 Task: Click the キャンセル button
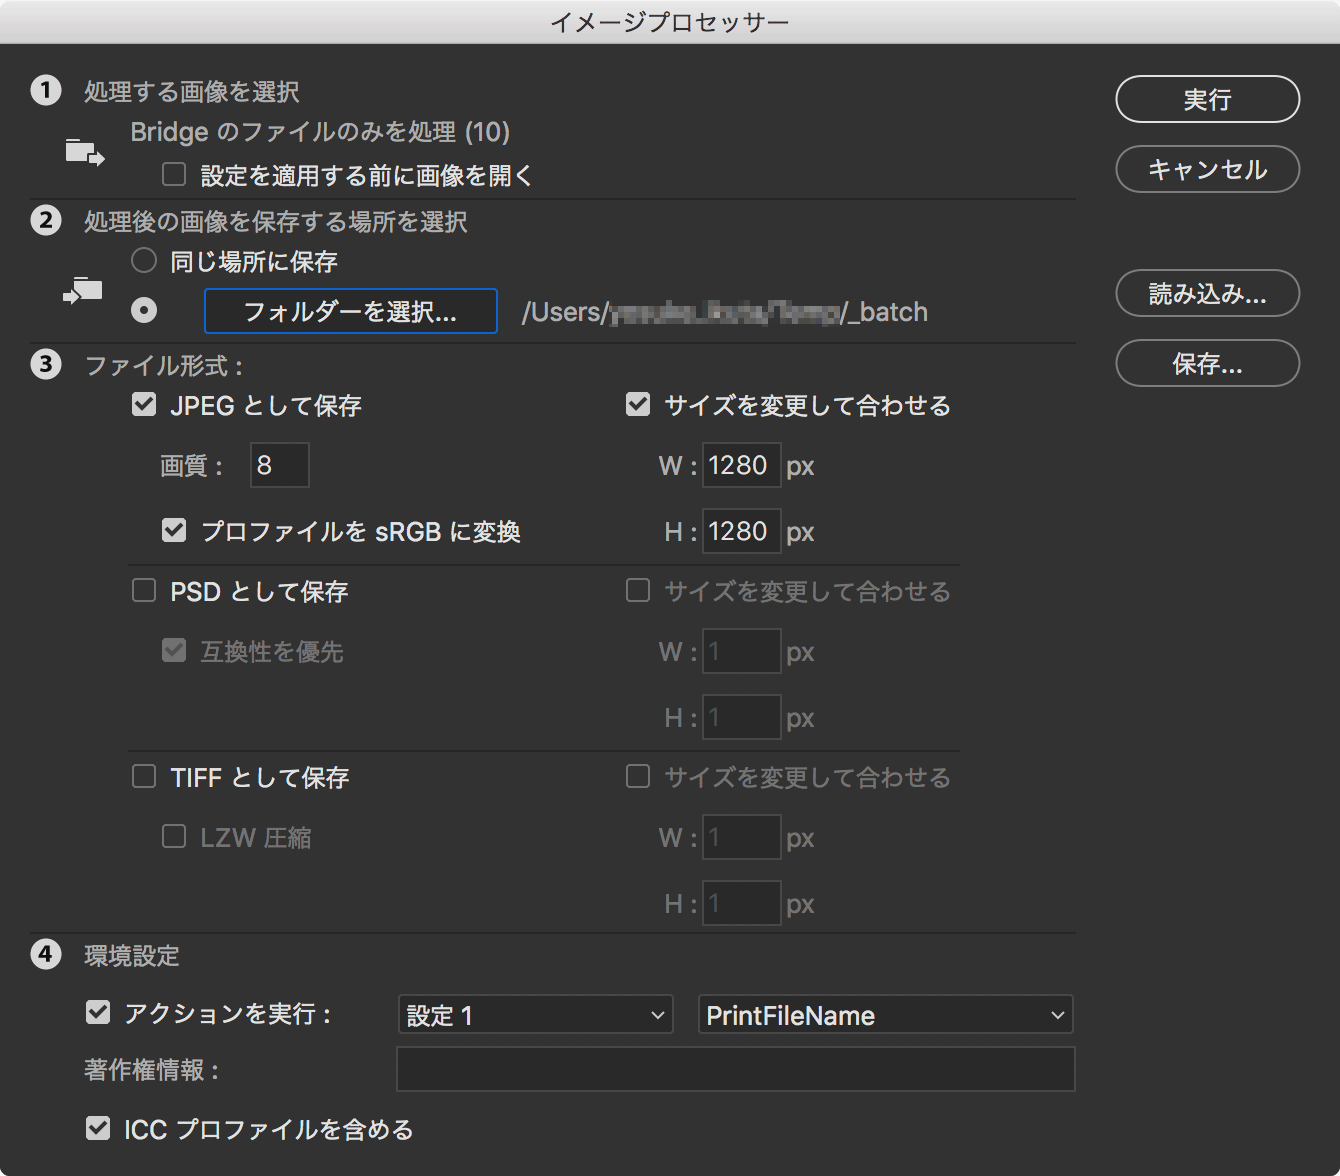[x=1207, y=169]
